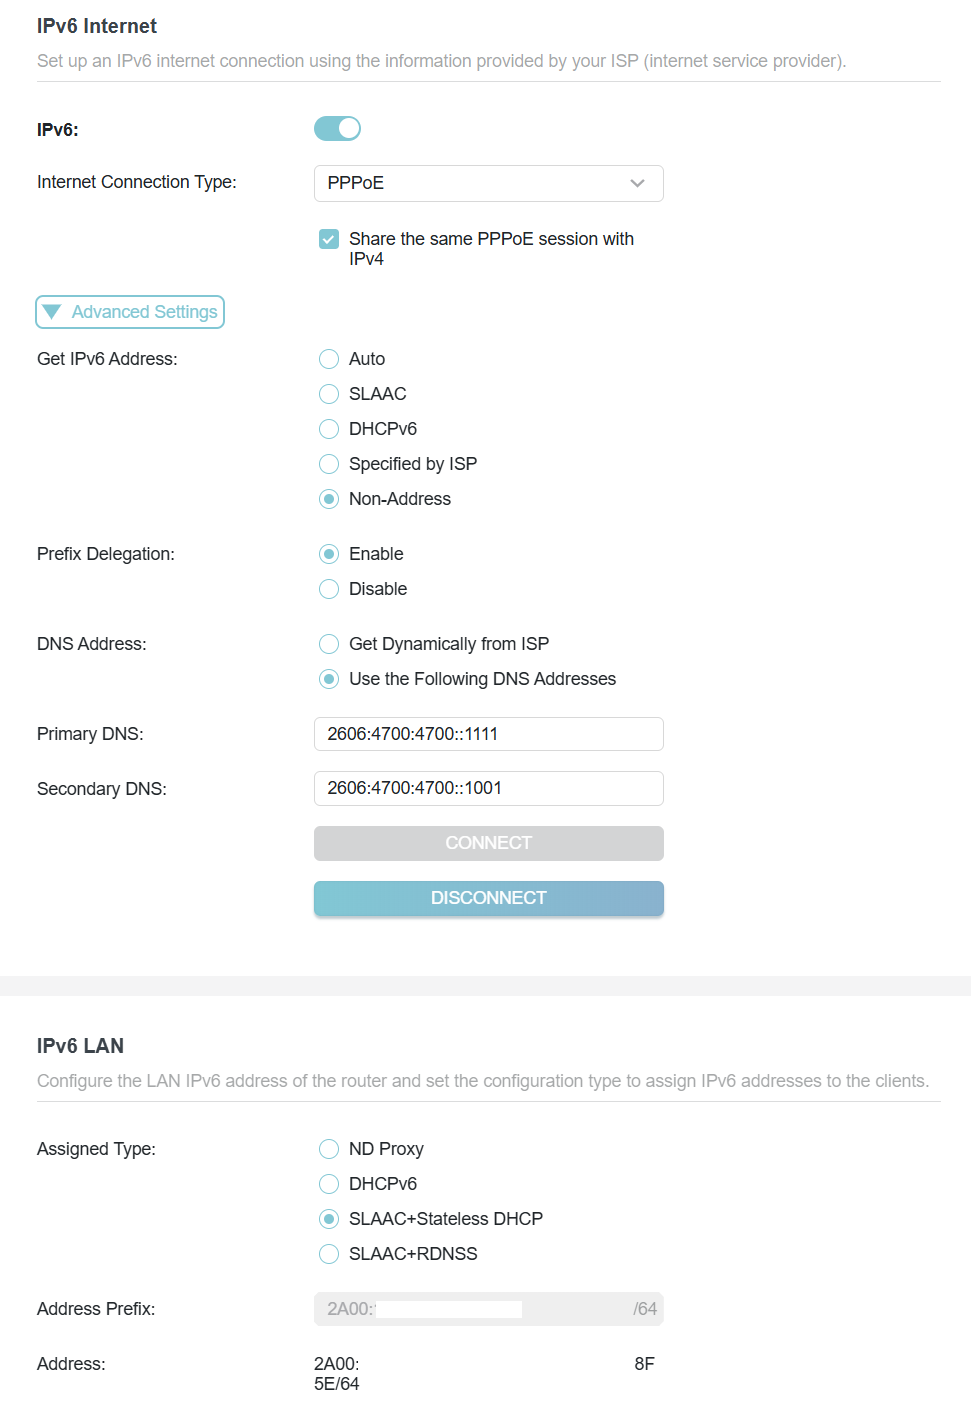Select DHCPv6 under IPv6 LAN Assigned Type
971x1422 pixels.
[x=329, y=1184]
